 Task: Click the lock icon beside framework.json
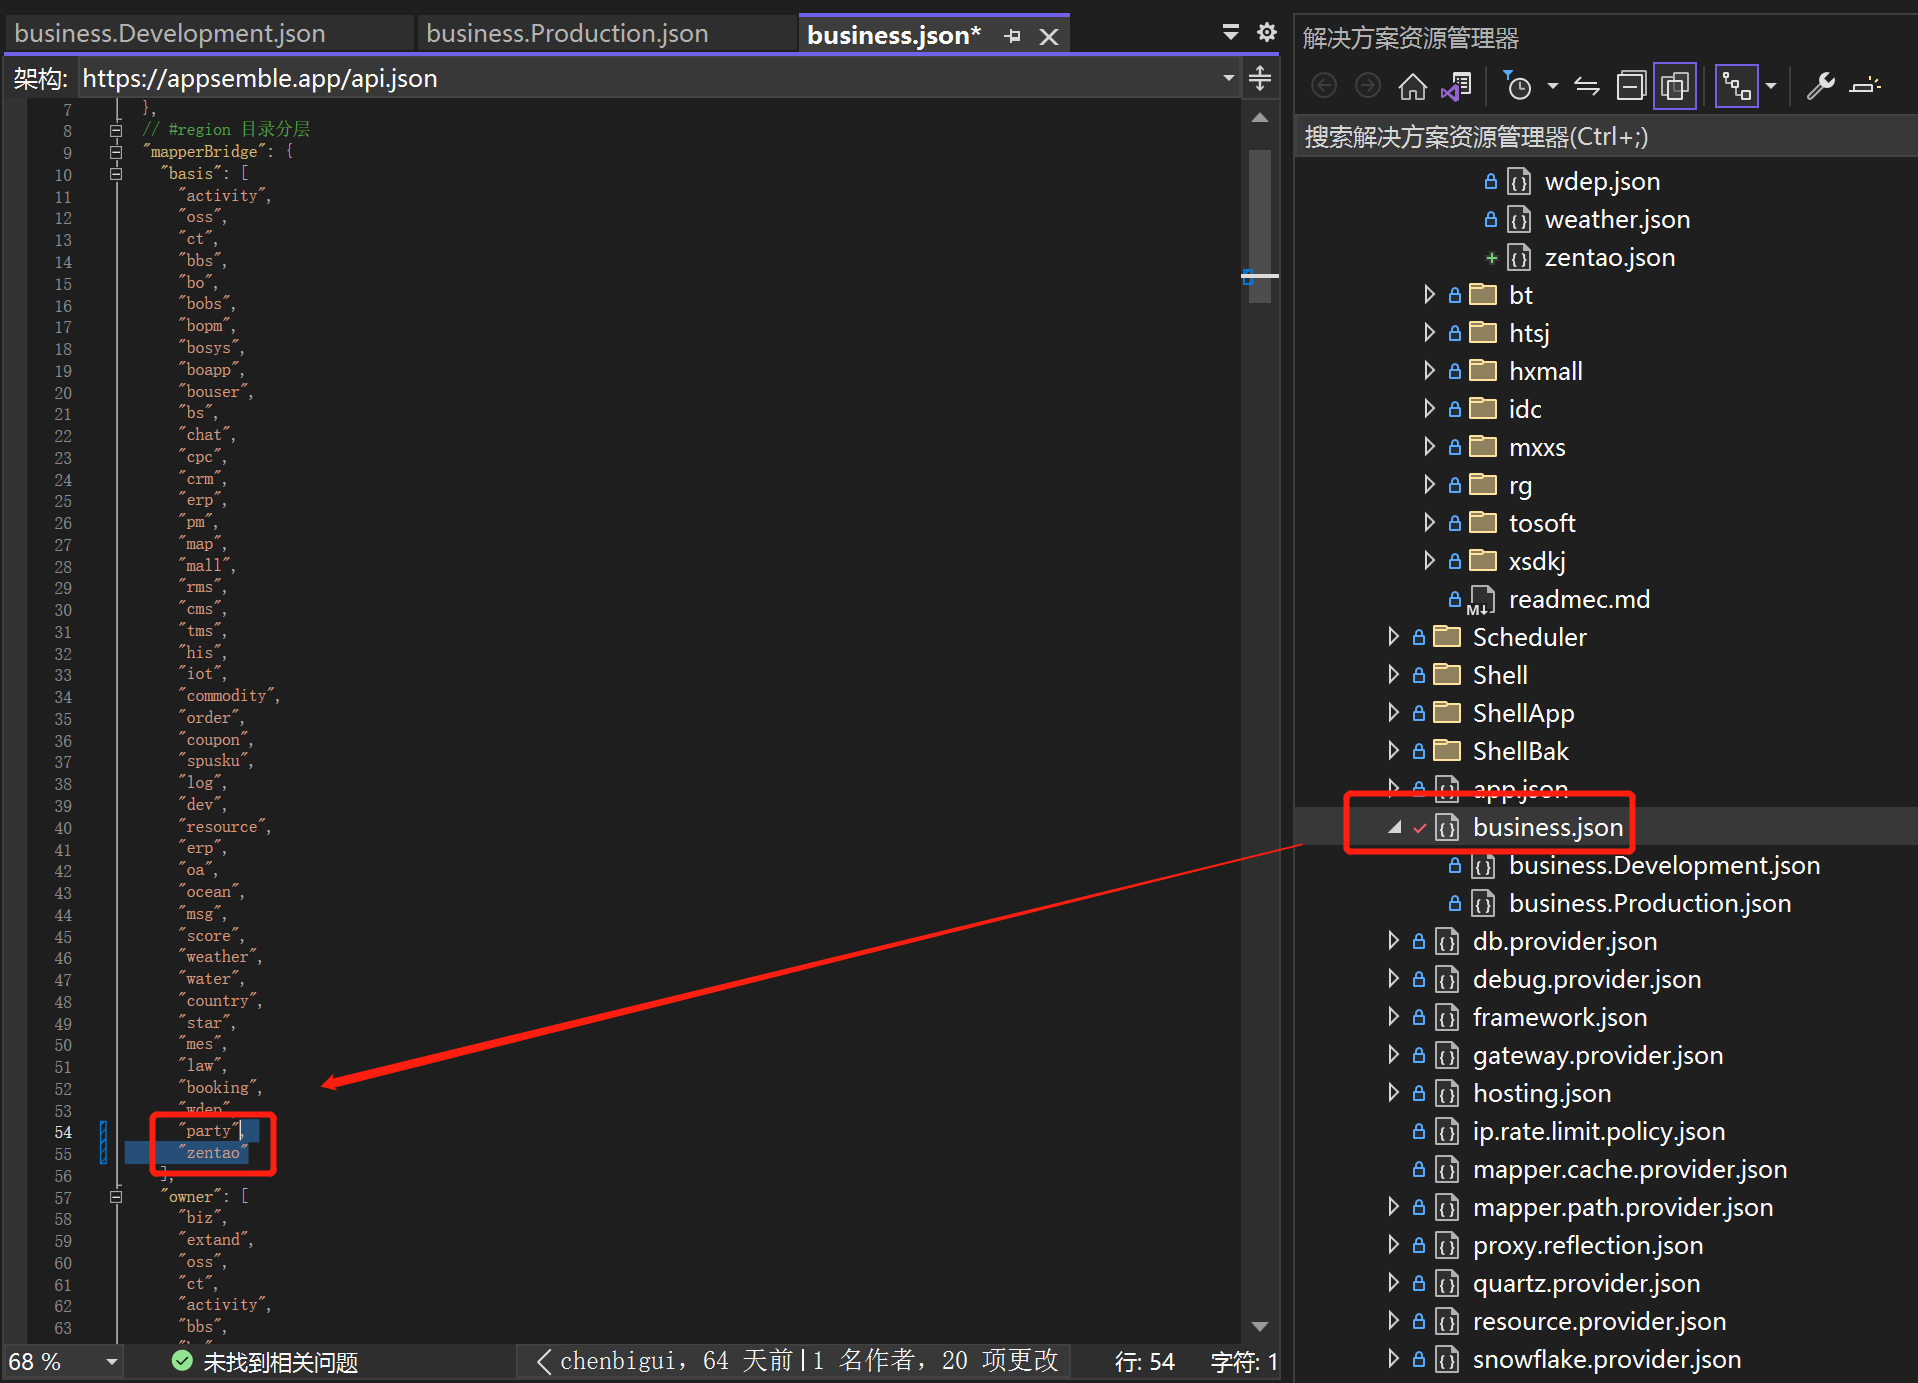[x=1419, y=1017]
